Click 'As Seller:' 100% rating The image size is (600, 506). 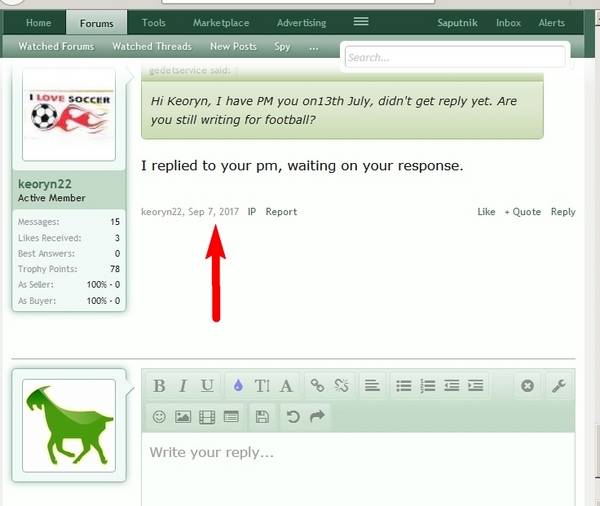(103, 284)
